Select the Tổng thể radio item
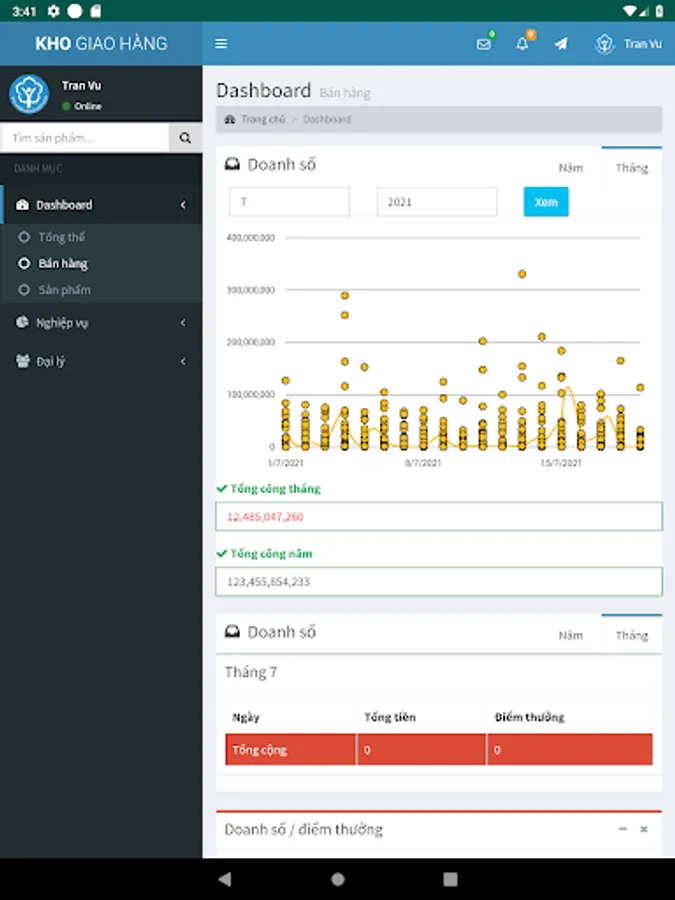Screen dimensions: 675x900 click(24, 237)
